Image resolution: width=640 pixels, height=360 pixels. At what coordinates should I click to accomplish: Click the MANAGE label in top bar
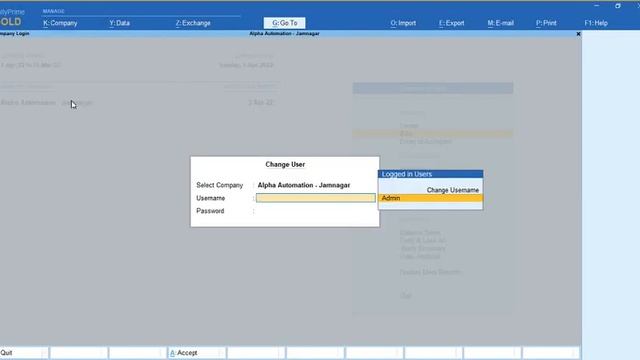point(53,11)
